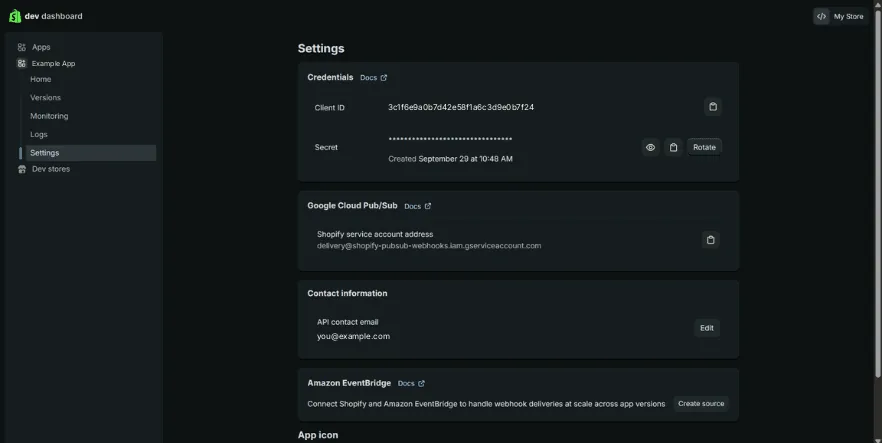Copy the Shopify service account address
The image size is (882, 443).
[710, 240]
